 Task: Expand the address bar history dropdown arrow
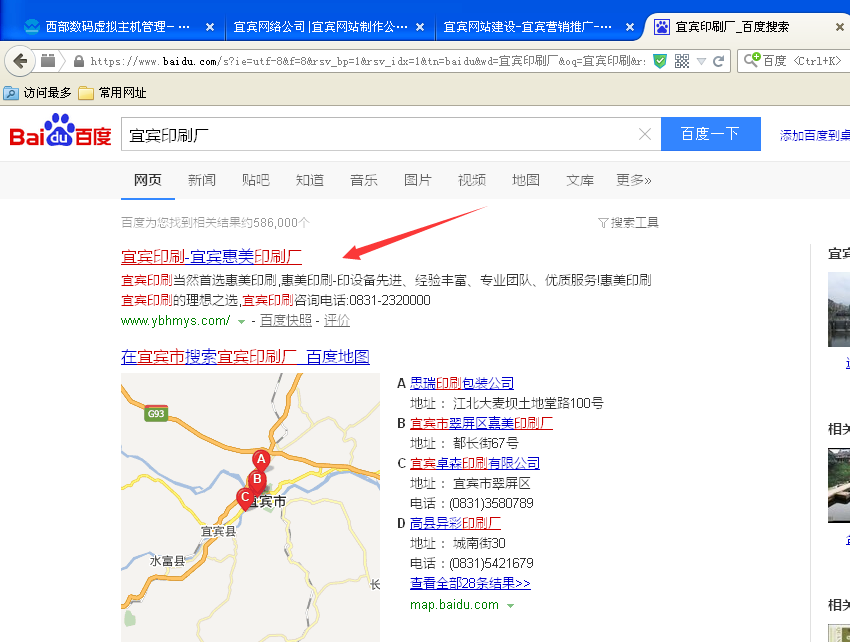[701, 61]
